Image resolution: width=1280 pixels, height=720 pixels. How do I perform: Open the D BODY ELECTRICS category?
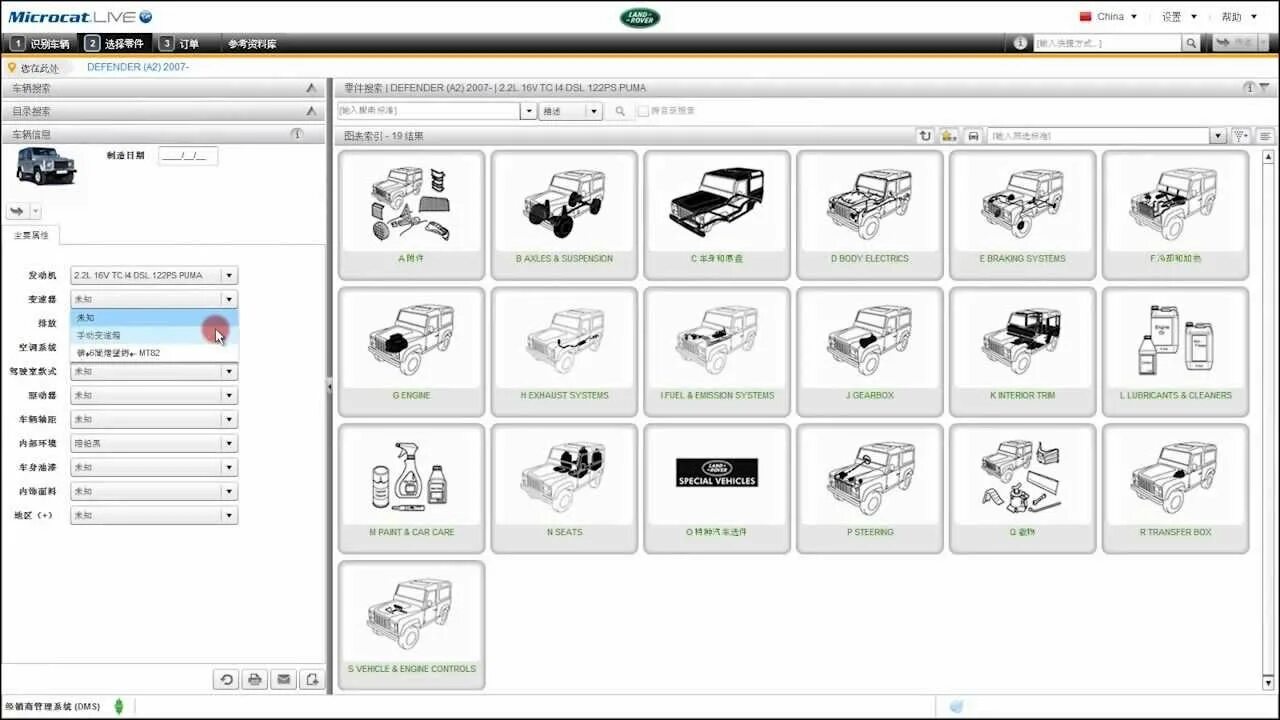[869, 215]
